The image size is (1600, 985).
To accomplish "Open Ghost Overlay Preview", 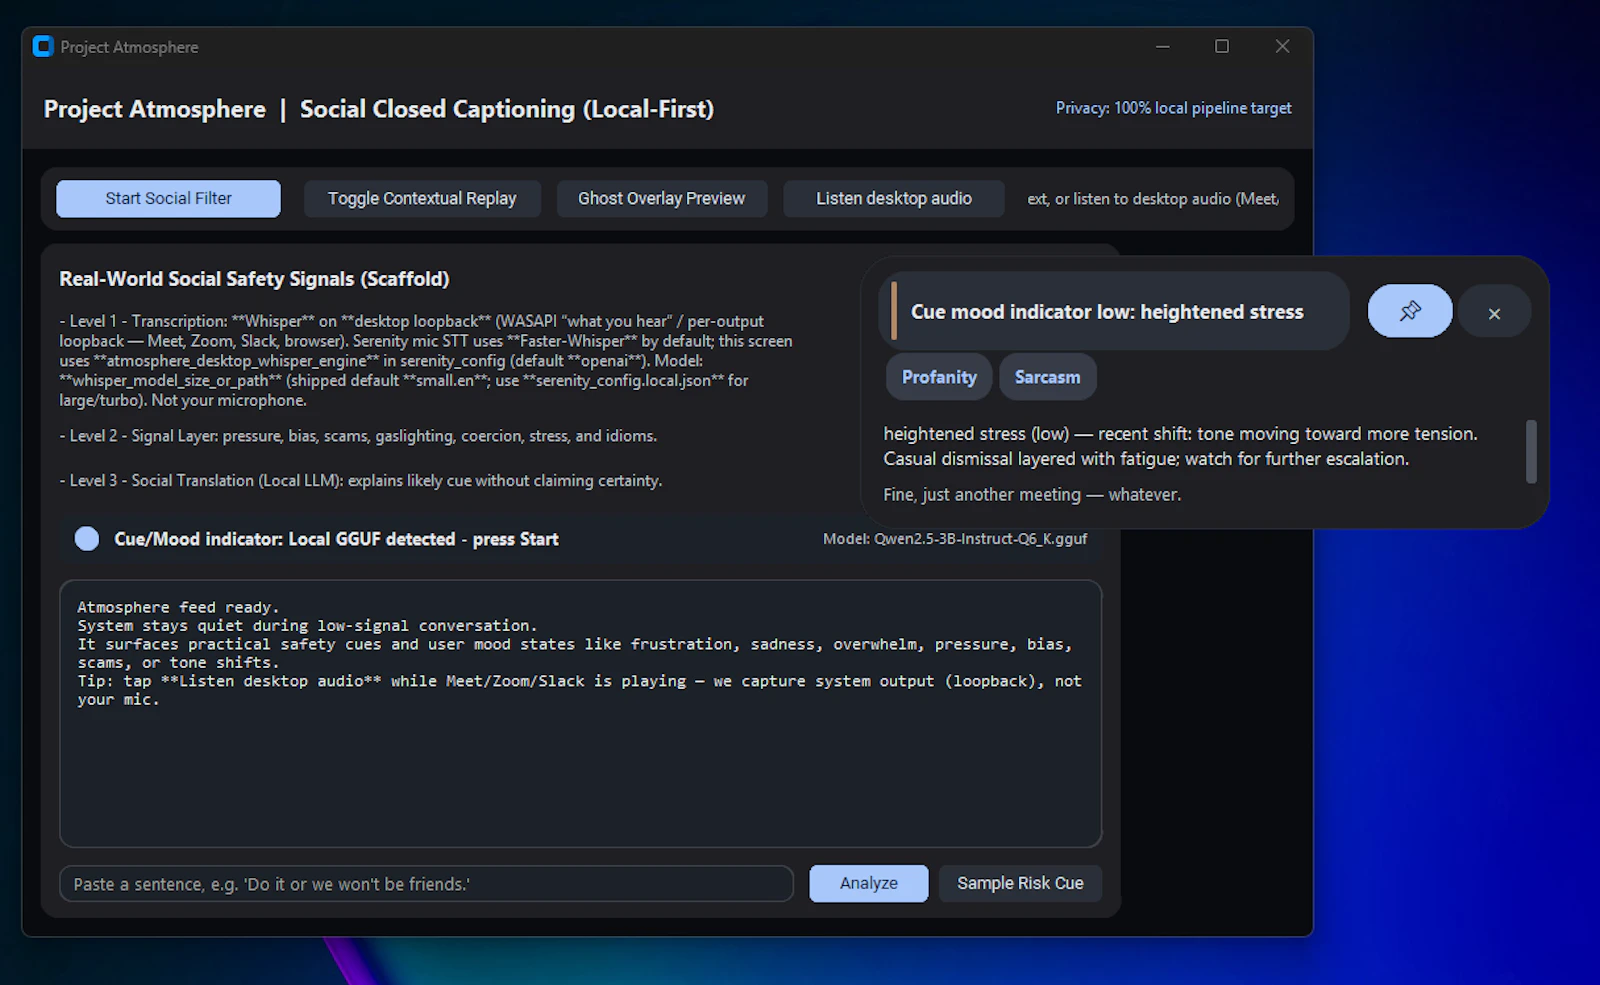I will click(661, 199).
